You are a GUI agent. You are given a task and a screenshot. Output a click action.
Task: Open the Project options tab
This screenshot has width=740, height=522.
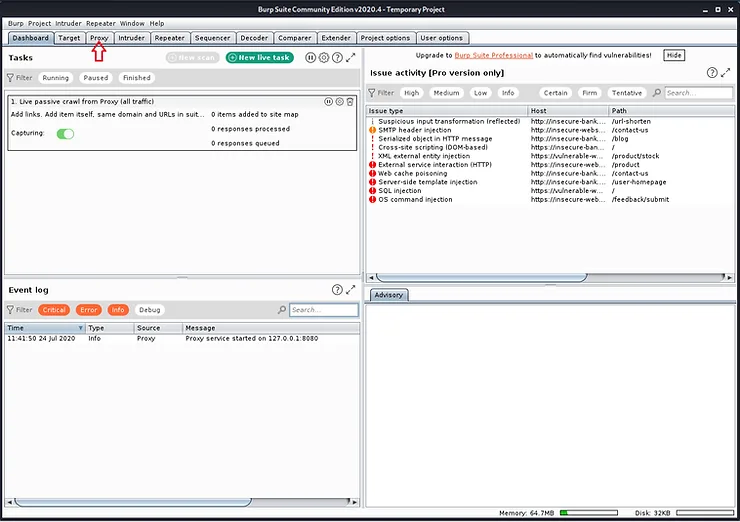[x=385, y=38]
